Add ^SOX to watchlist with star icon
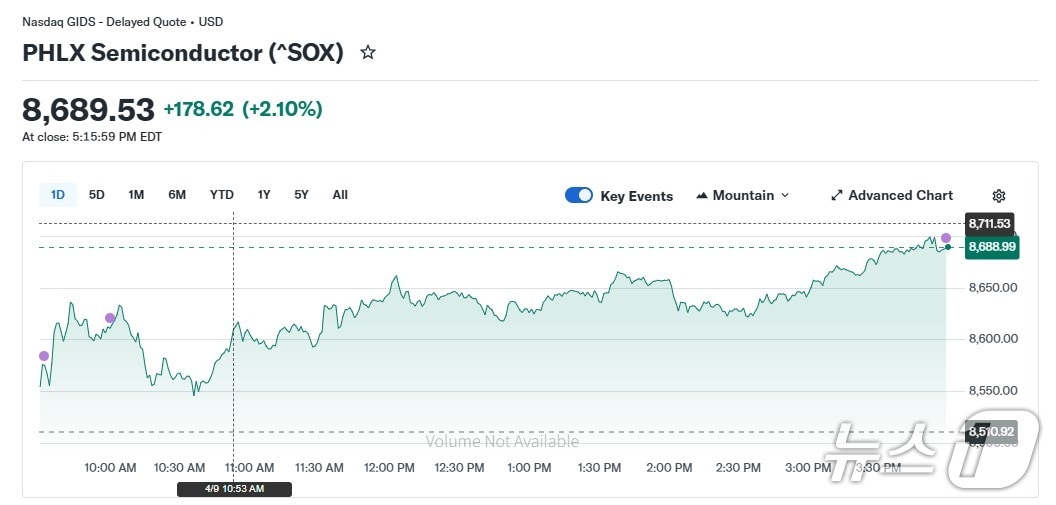Viewport: 1056px width, 505px height. pos(368,53)
